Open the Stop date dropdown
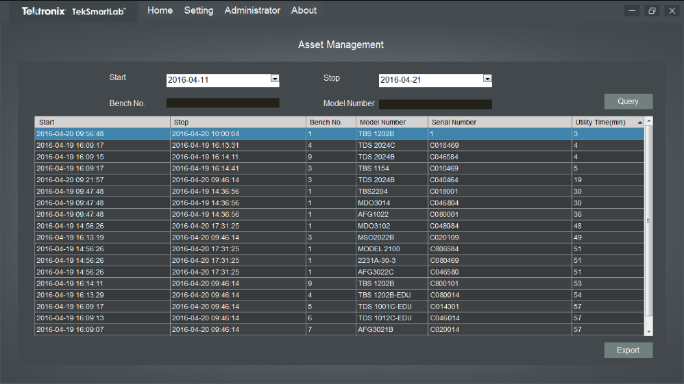This screenshot has width=684, height=384. pos(487,79)
